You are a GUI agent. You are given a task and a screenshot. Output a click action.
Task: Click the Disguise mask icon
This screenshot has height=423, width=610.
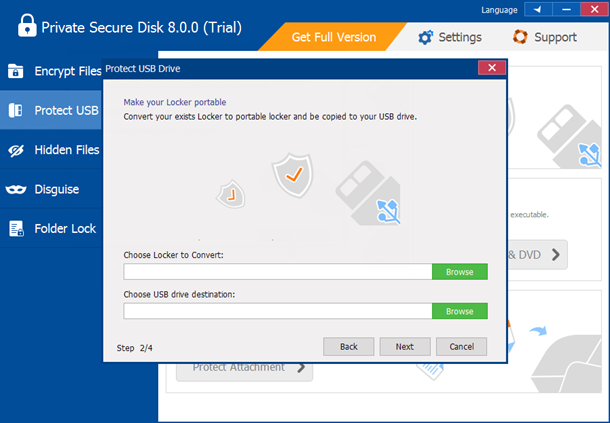pyautogui.click(x=16, y=189)
